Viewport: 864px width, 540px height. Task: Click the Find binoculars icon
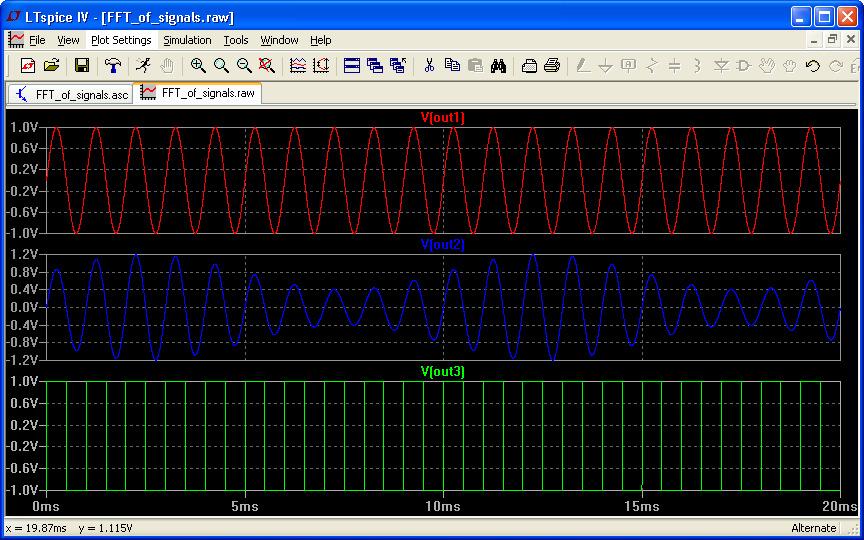pyautogui.click(x=498, y=66)
